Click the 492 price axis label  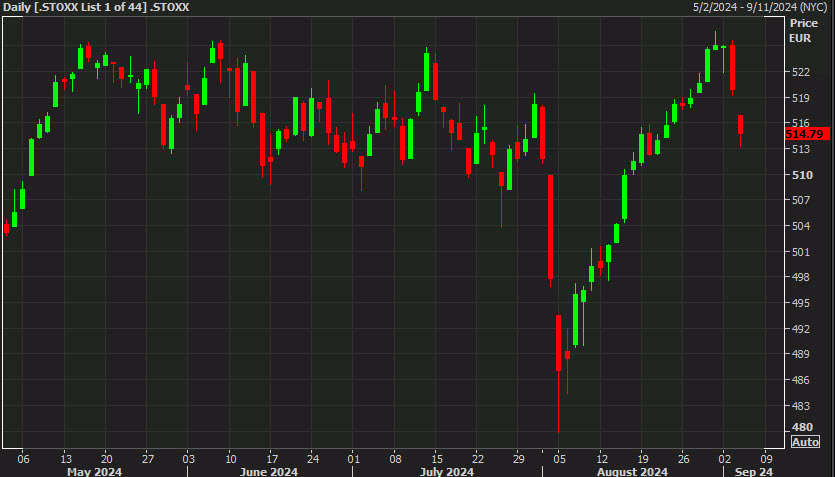point(801,329)
